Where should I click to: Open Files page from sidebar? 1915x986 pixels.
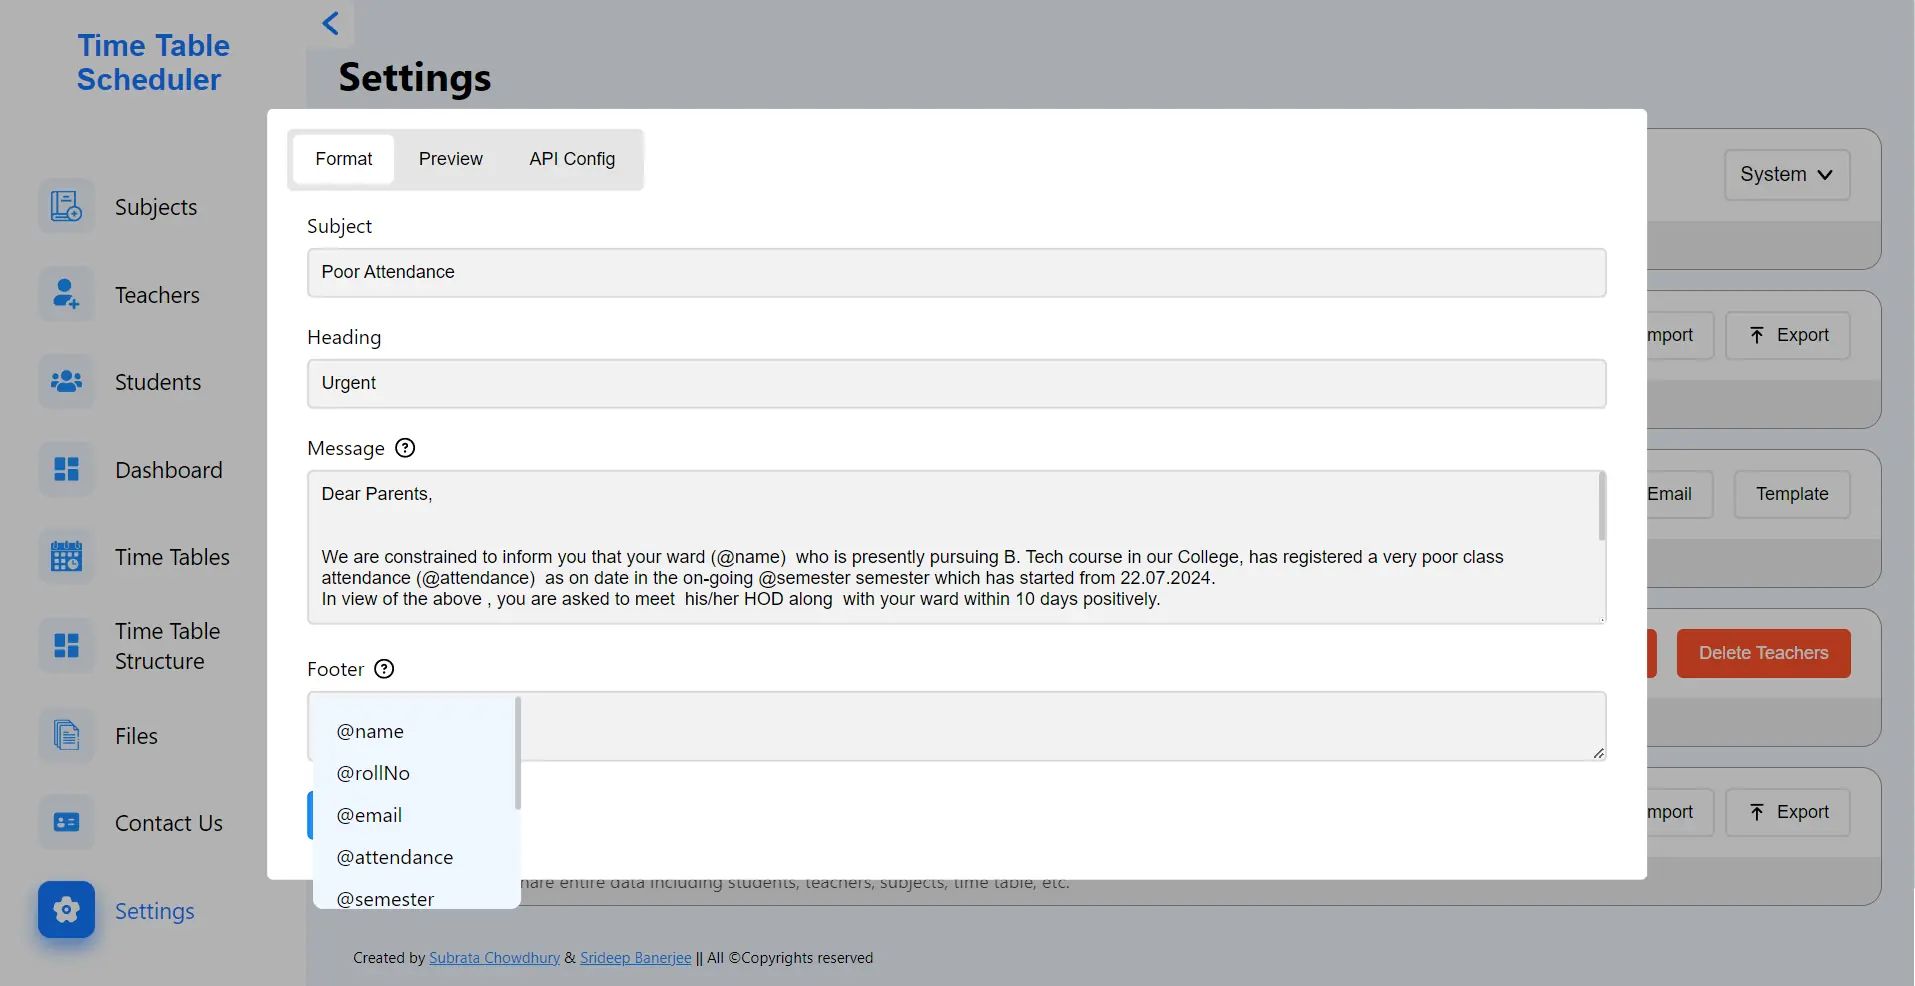(136, 736)
